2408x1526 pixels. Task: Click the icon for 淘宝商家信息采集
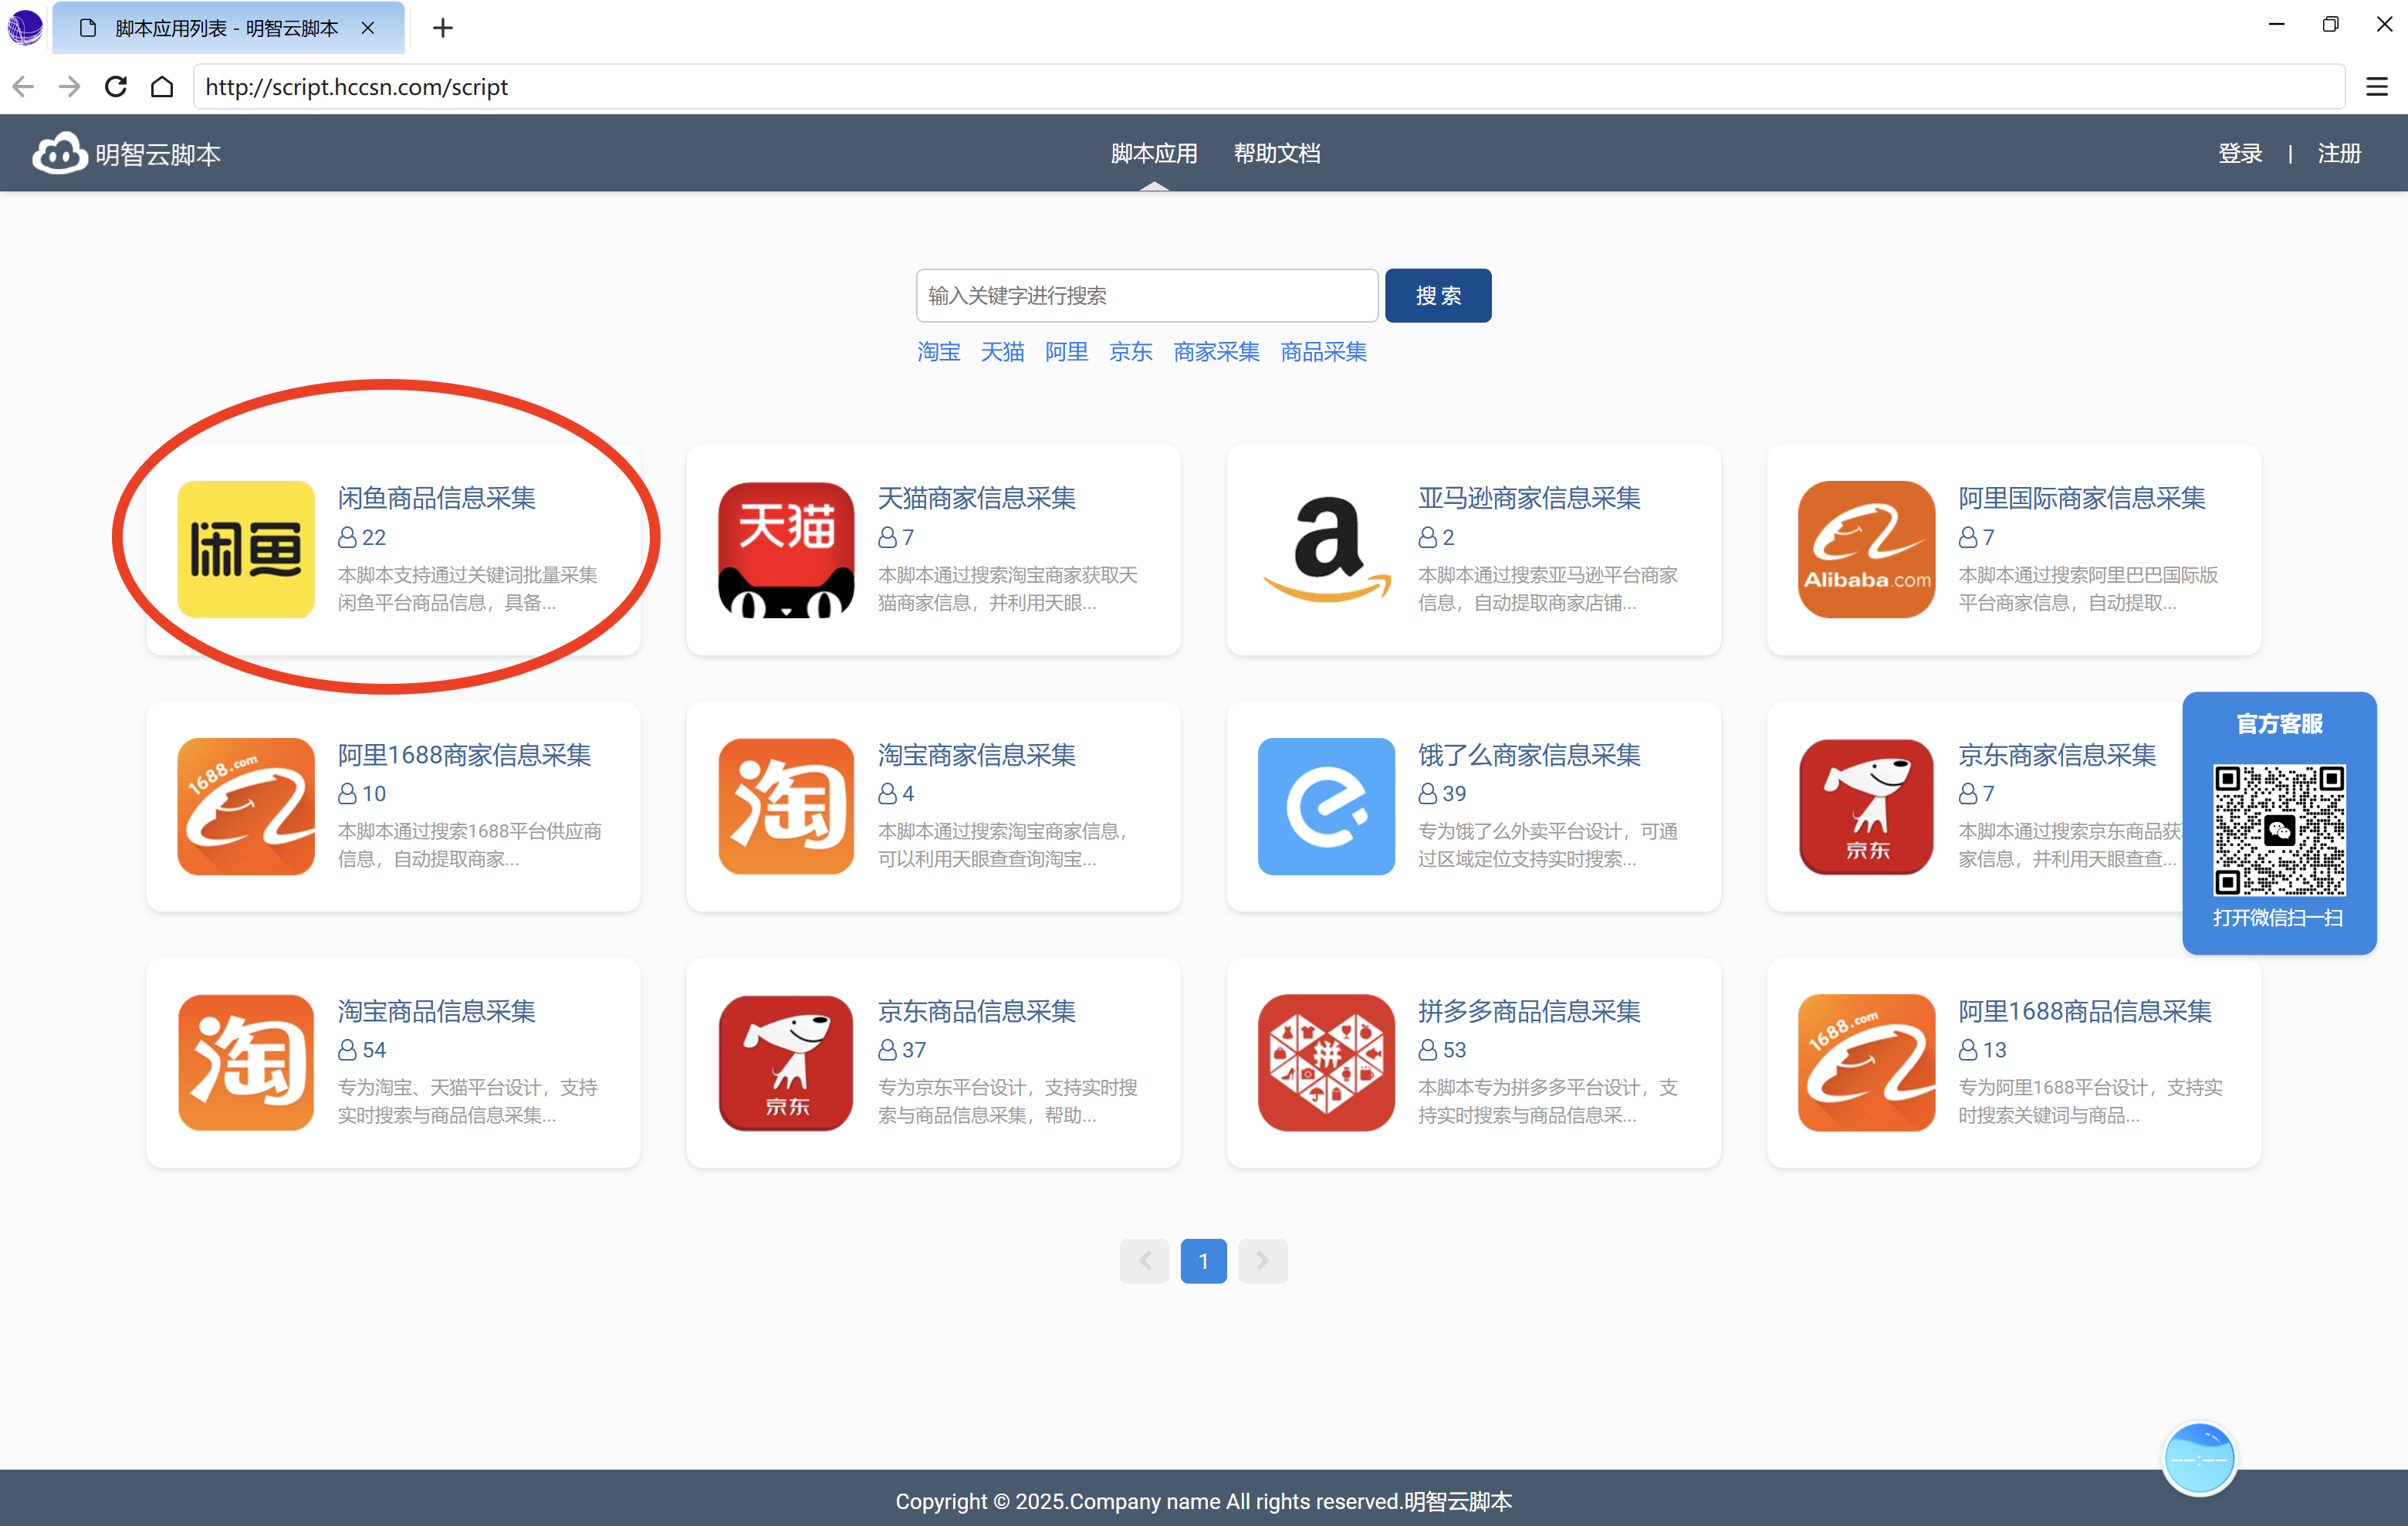coord(786,806)
